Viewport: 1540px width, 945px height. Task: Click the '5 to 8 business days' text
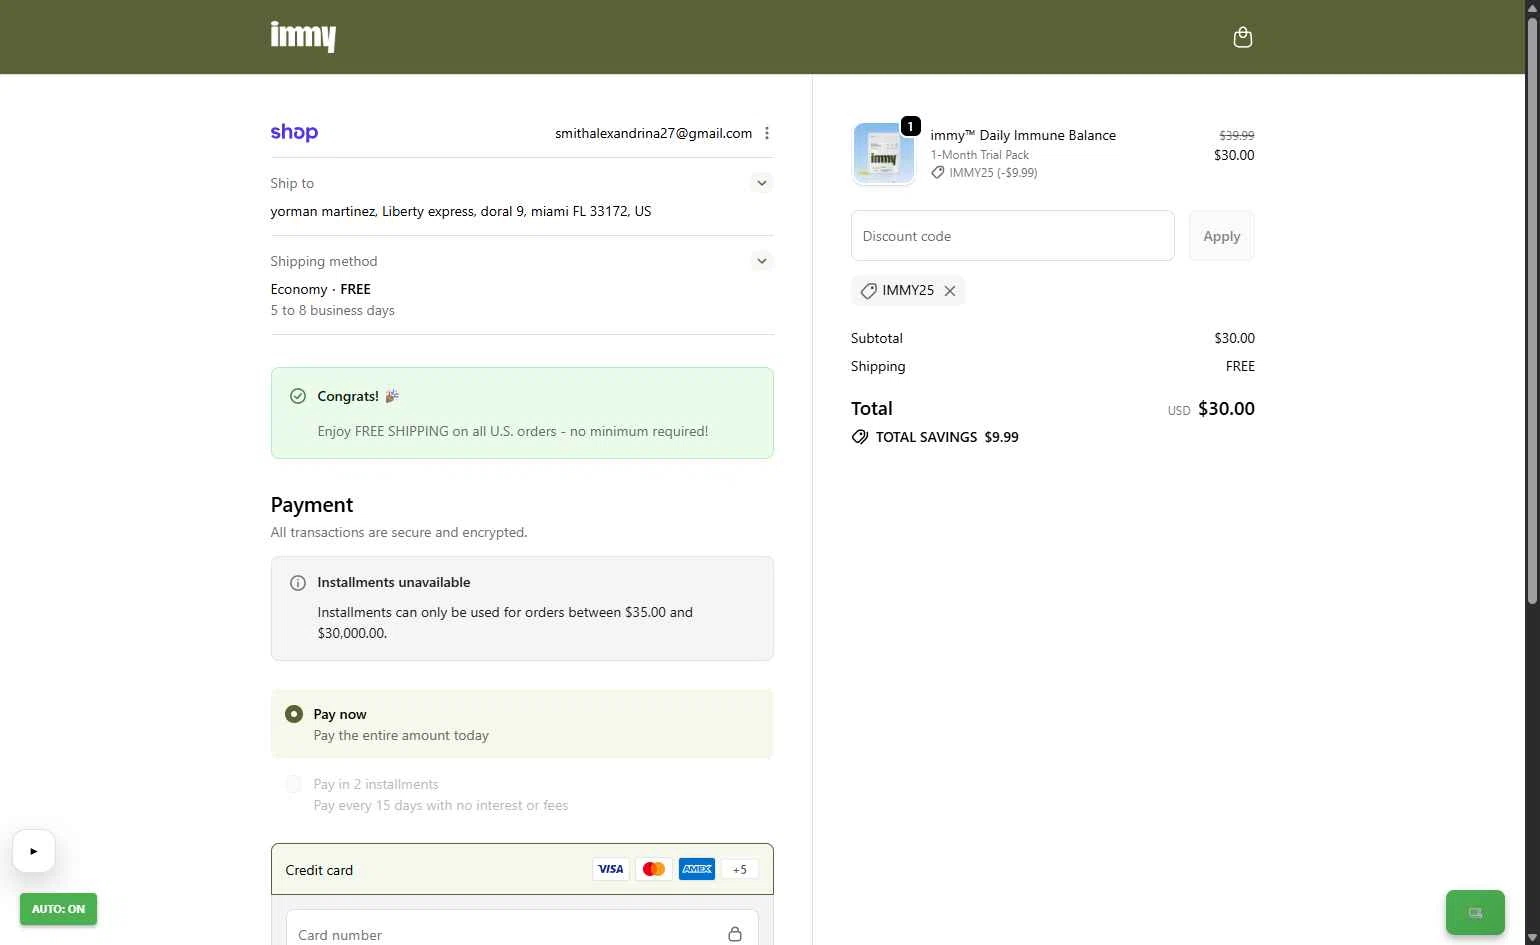coord(332,310)
